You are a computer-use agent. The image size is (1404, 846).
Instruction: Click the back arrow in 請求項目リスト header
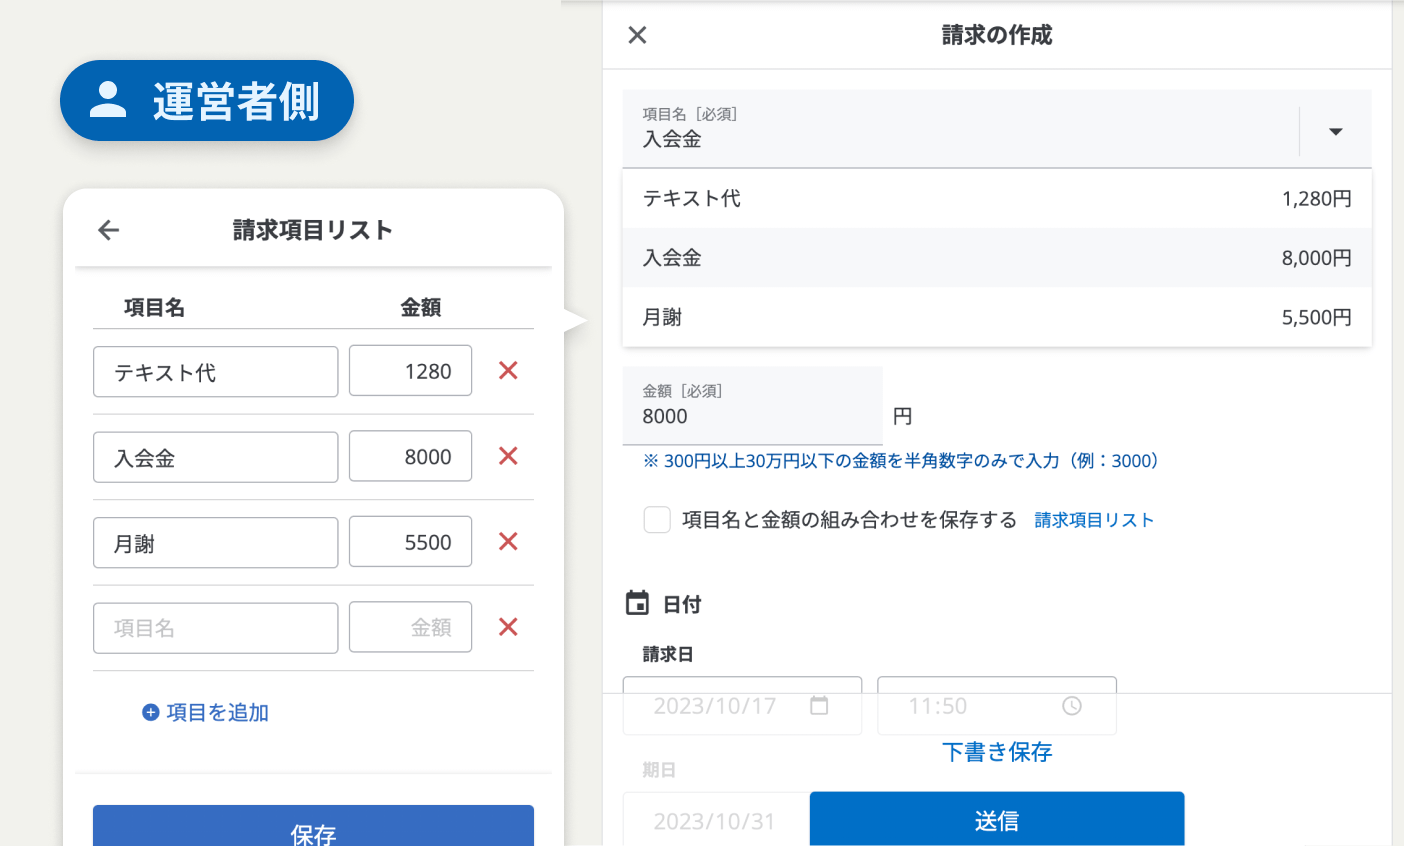tap(109, 230)
